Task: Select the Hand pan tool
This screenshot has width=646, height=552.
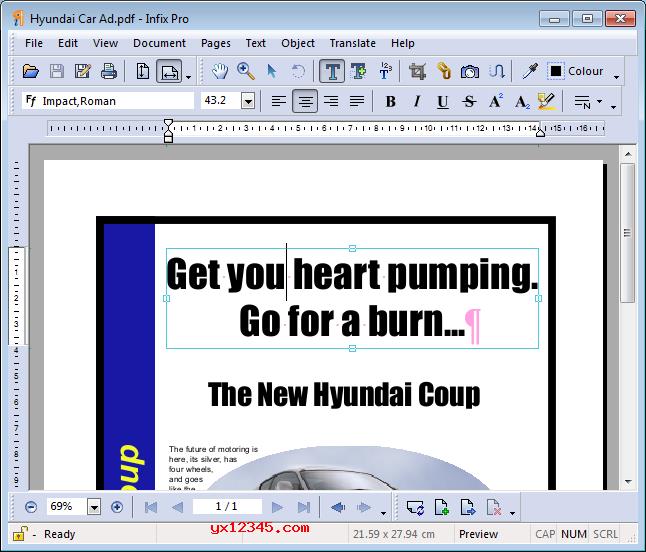Action: [220, 71]
